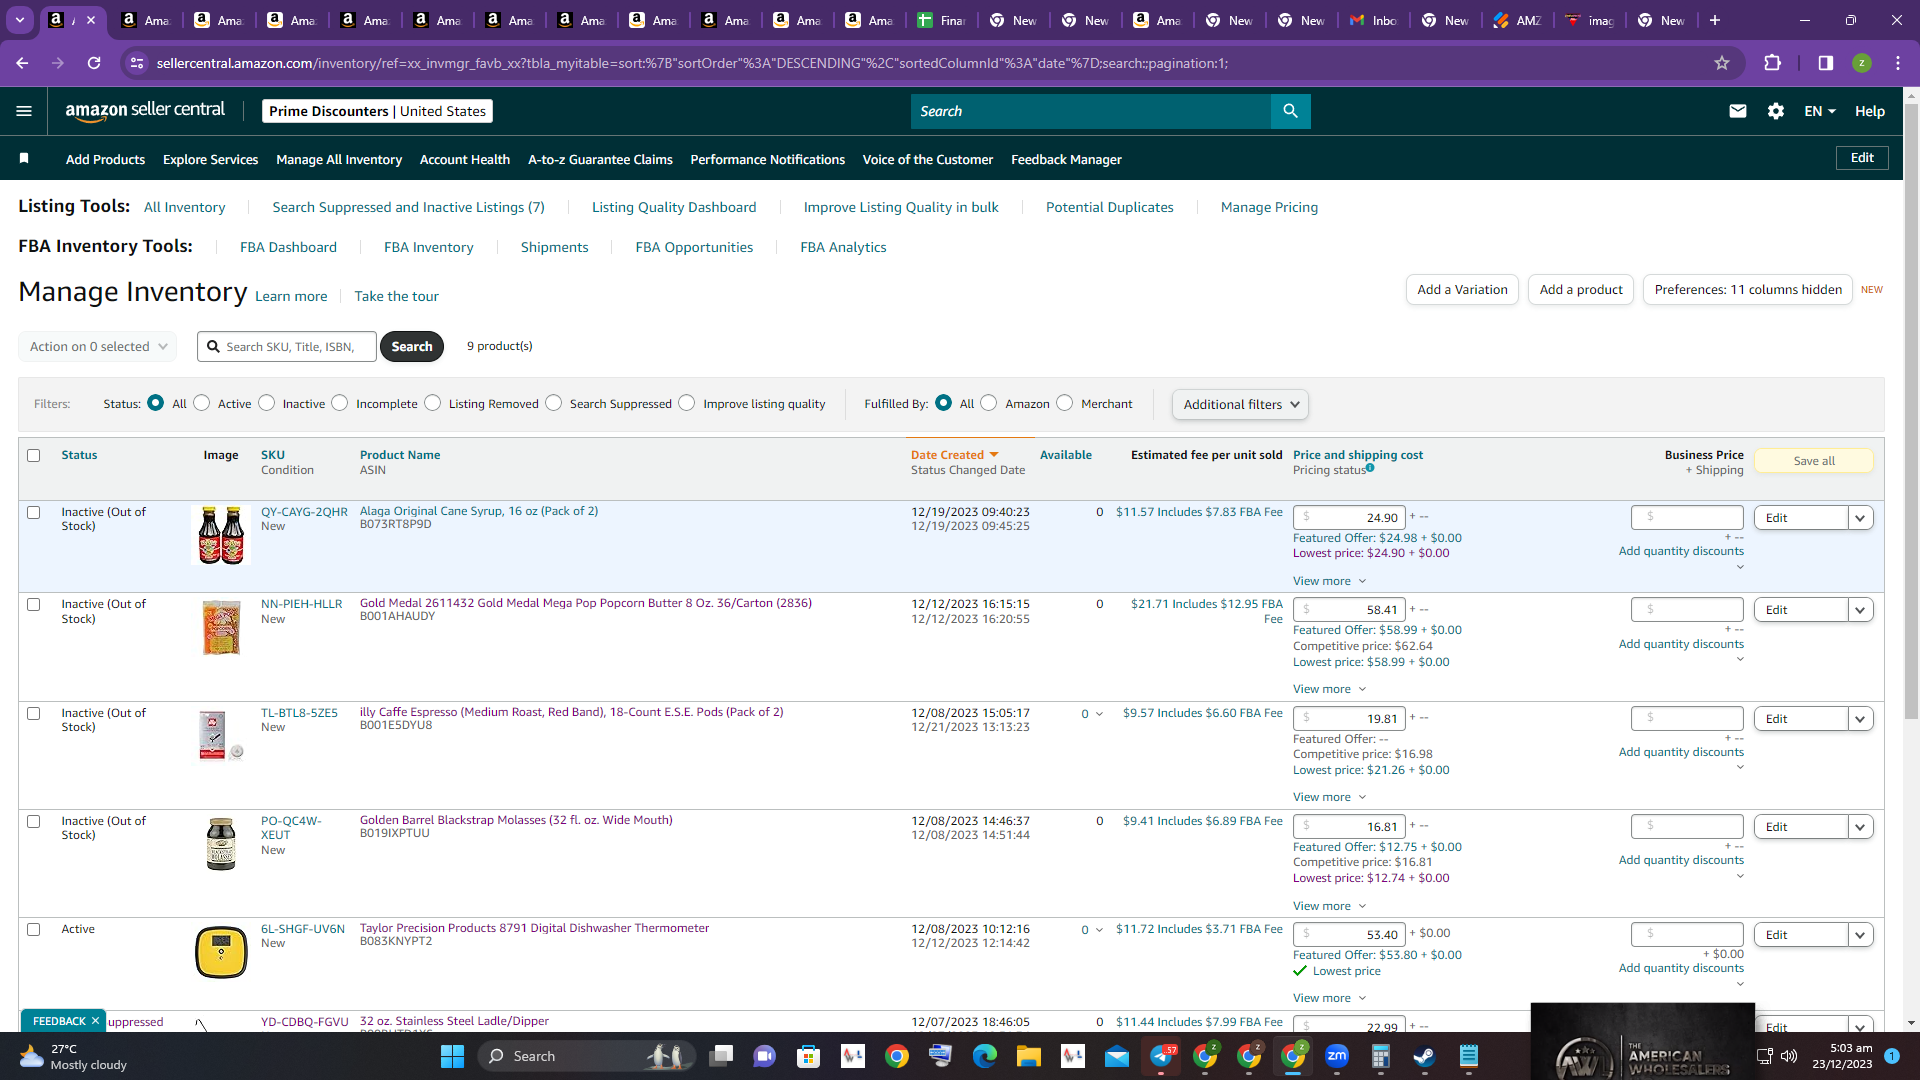Open Steam from the taskbar
This screenshot has height=1080, width=1920.
1425,1056
